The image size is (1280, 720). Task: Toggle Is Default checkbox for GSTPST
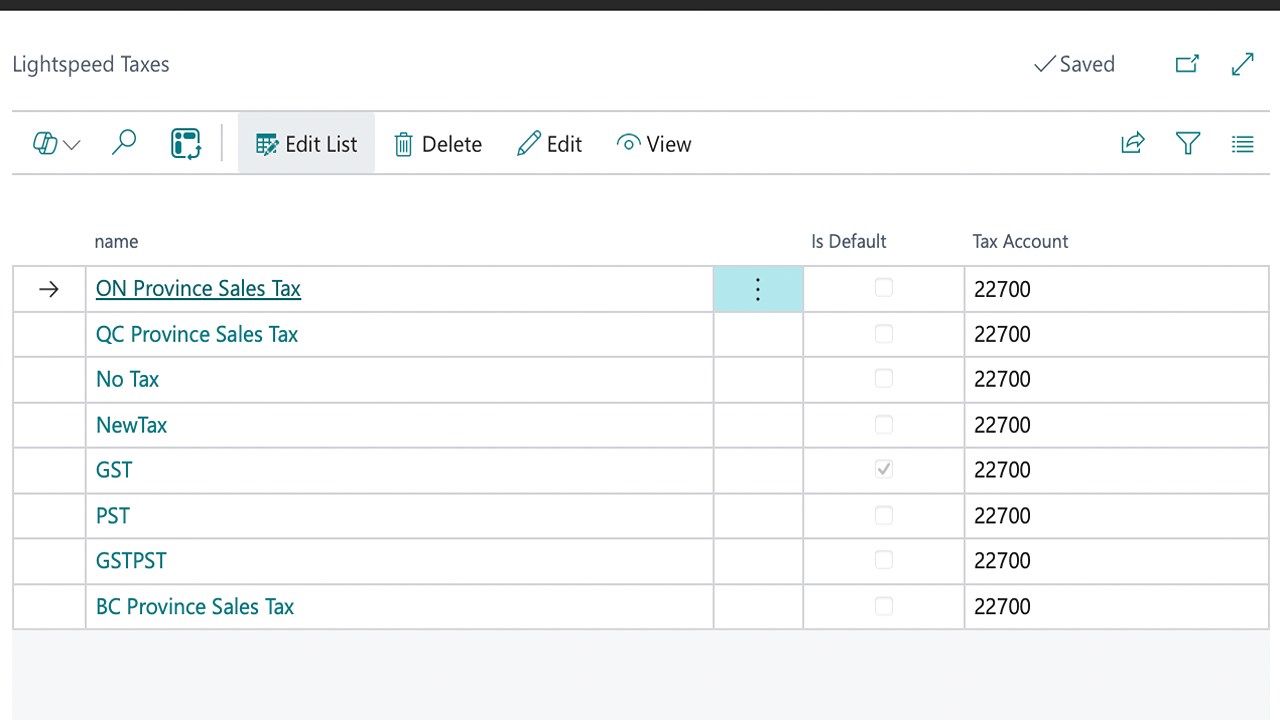point(883,561)
